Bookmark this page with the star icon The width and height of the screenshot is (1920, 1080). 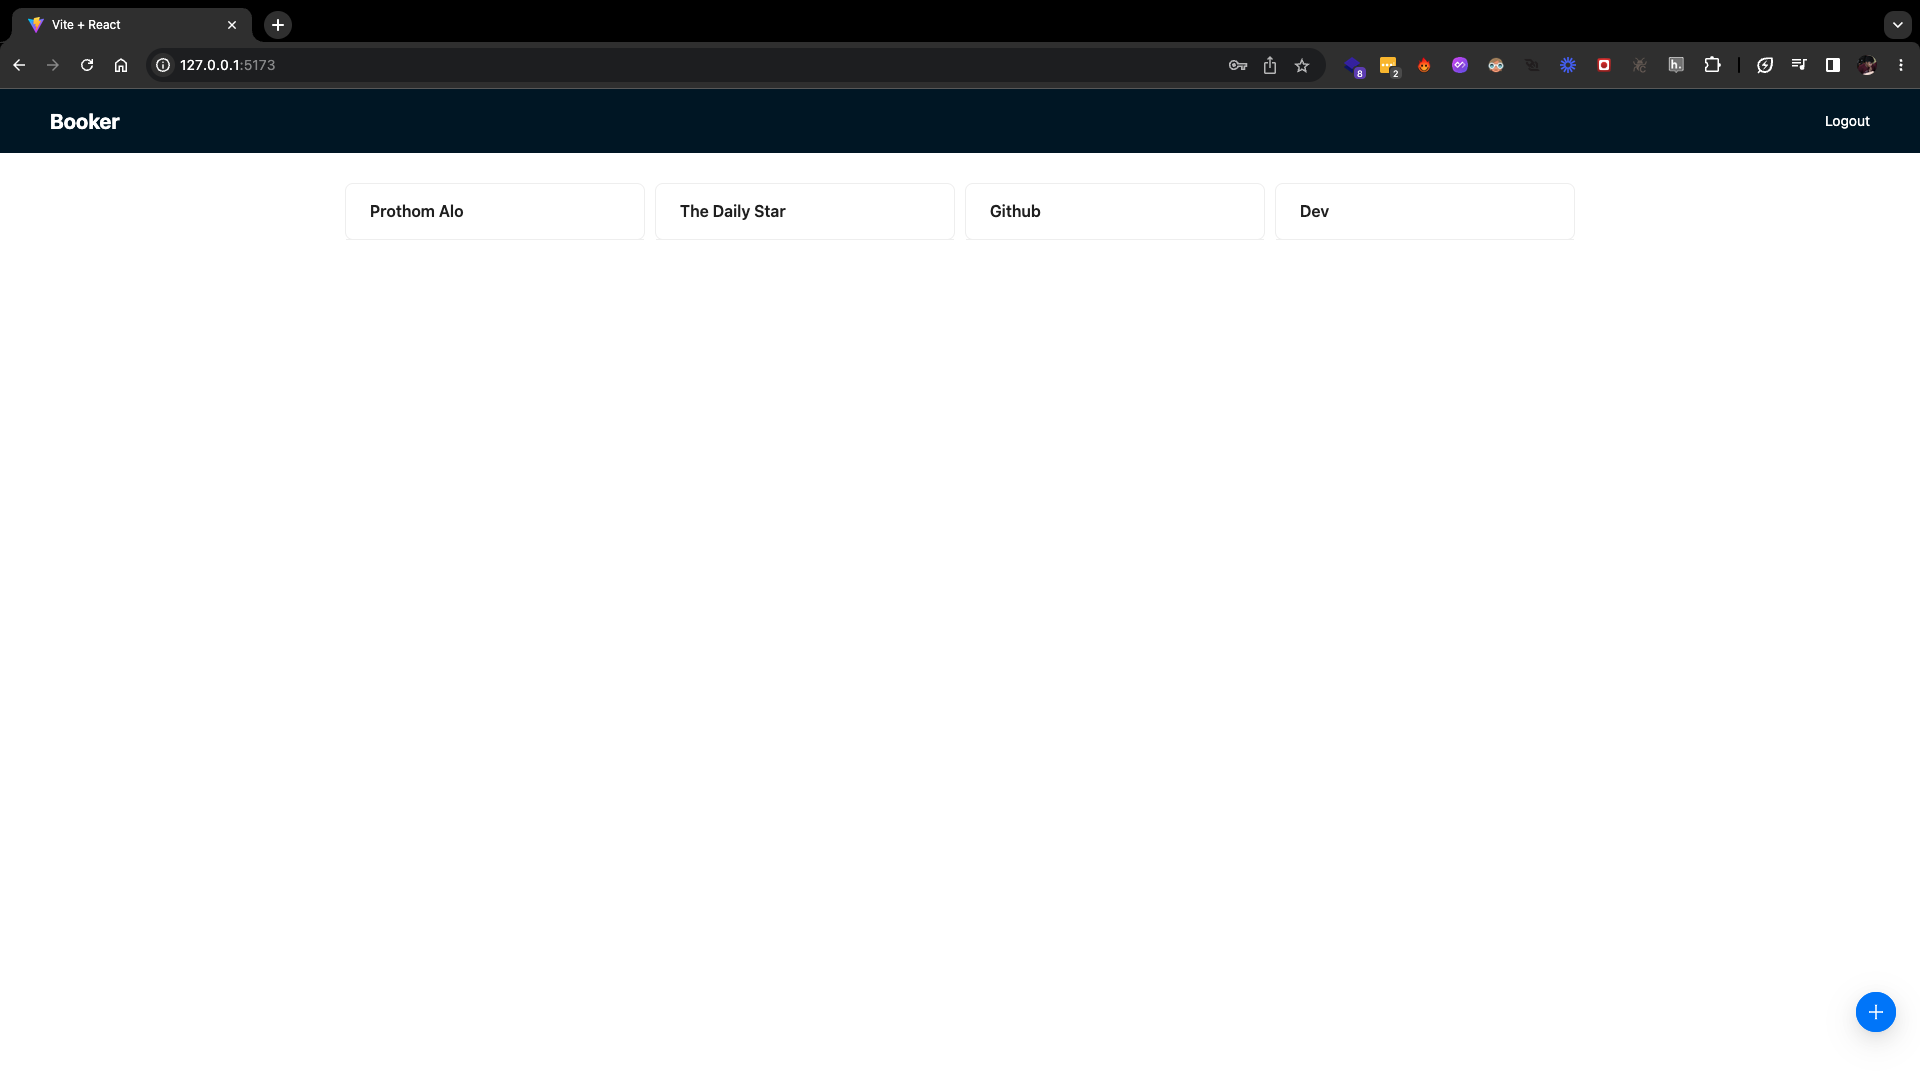click(1301, 66)
